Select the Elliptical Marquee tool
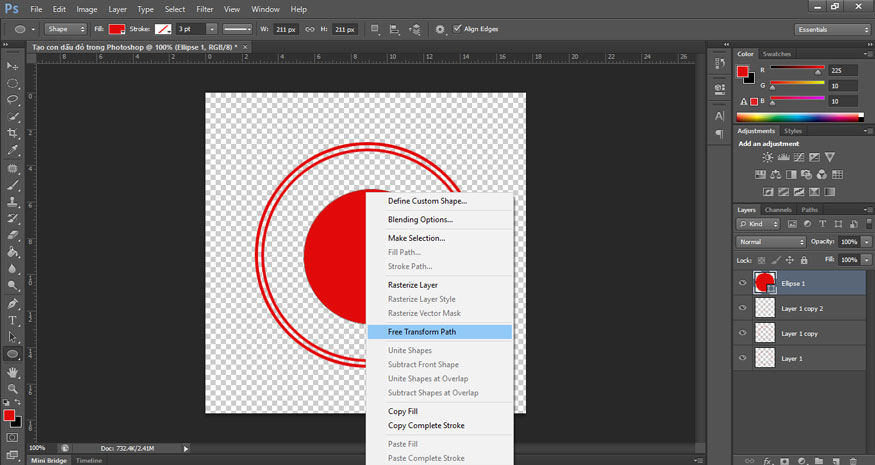Screen dimensions: 875x465 pos(12,83)
